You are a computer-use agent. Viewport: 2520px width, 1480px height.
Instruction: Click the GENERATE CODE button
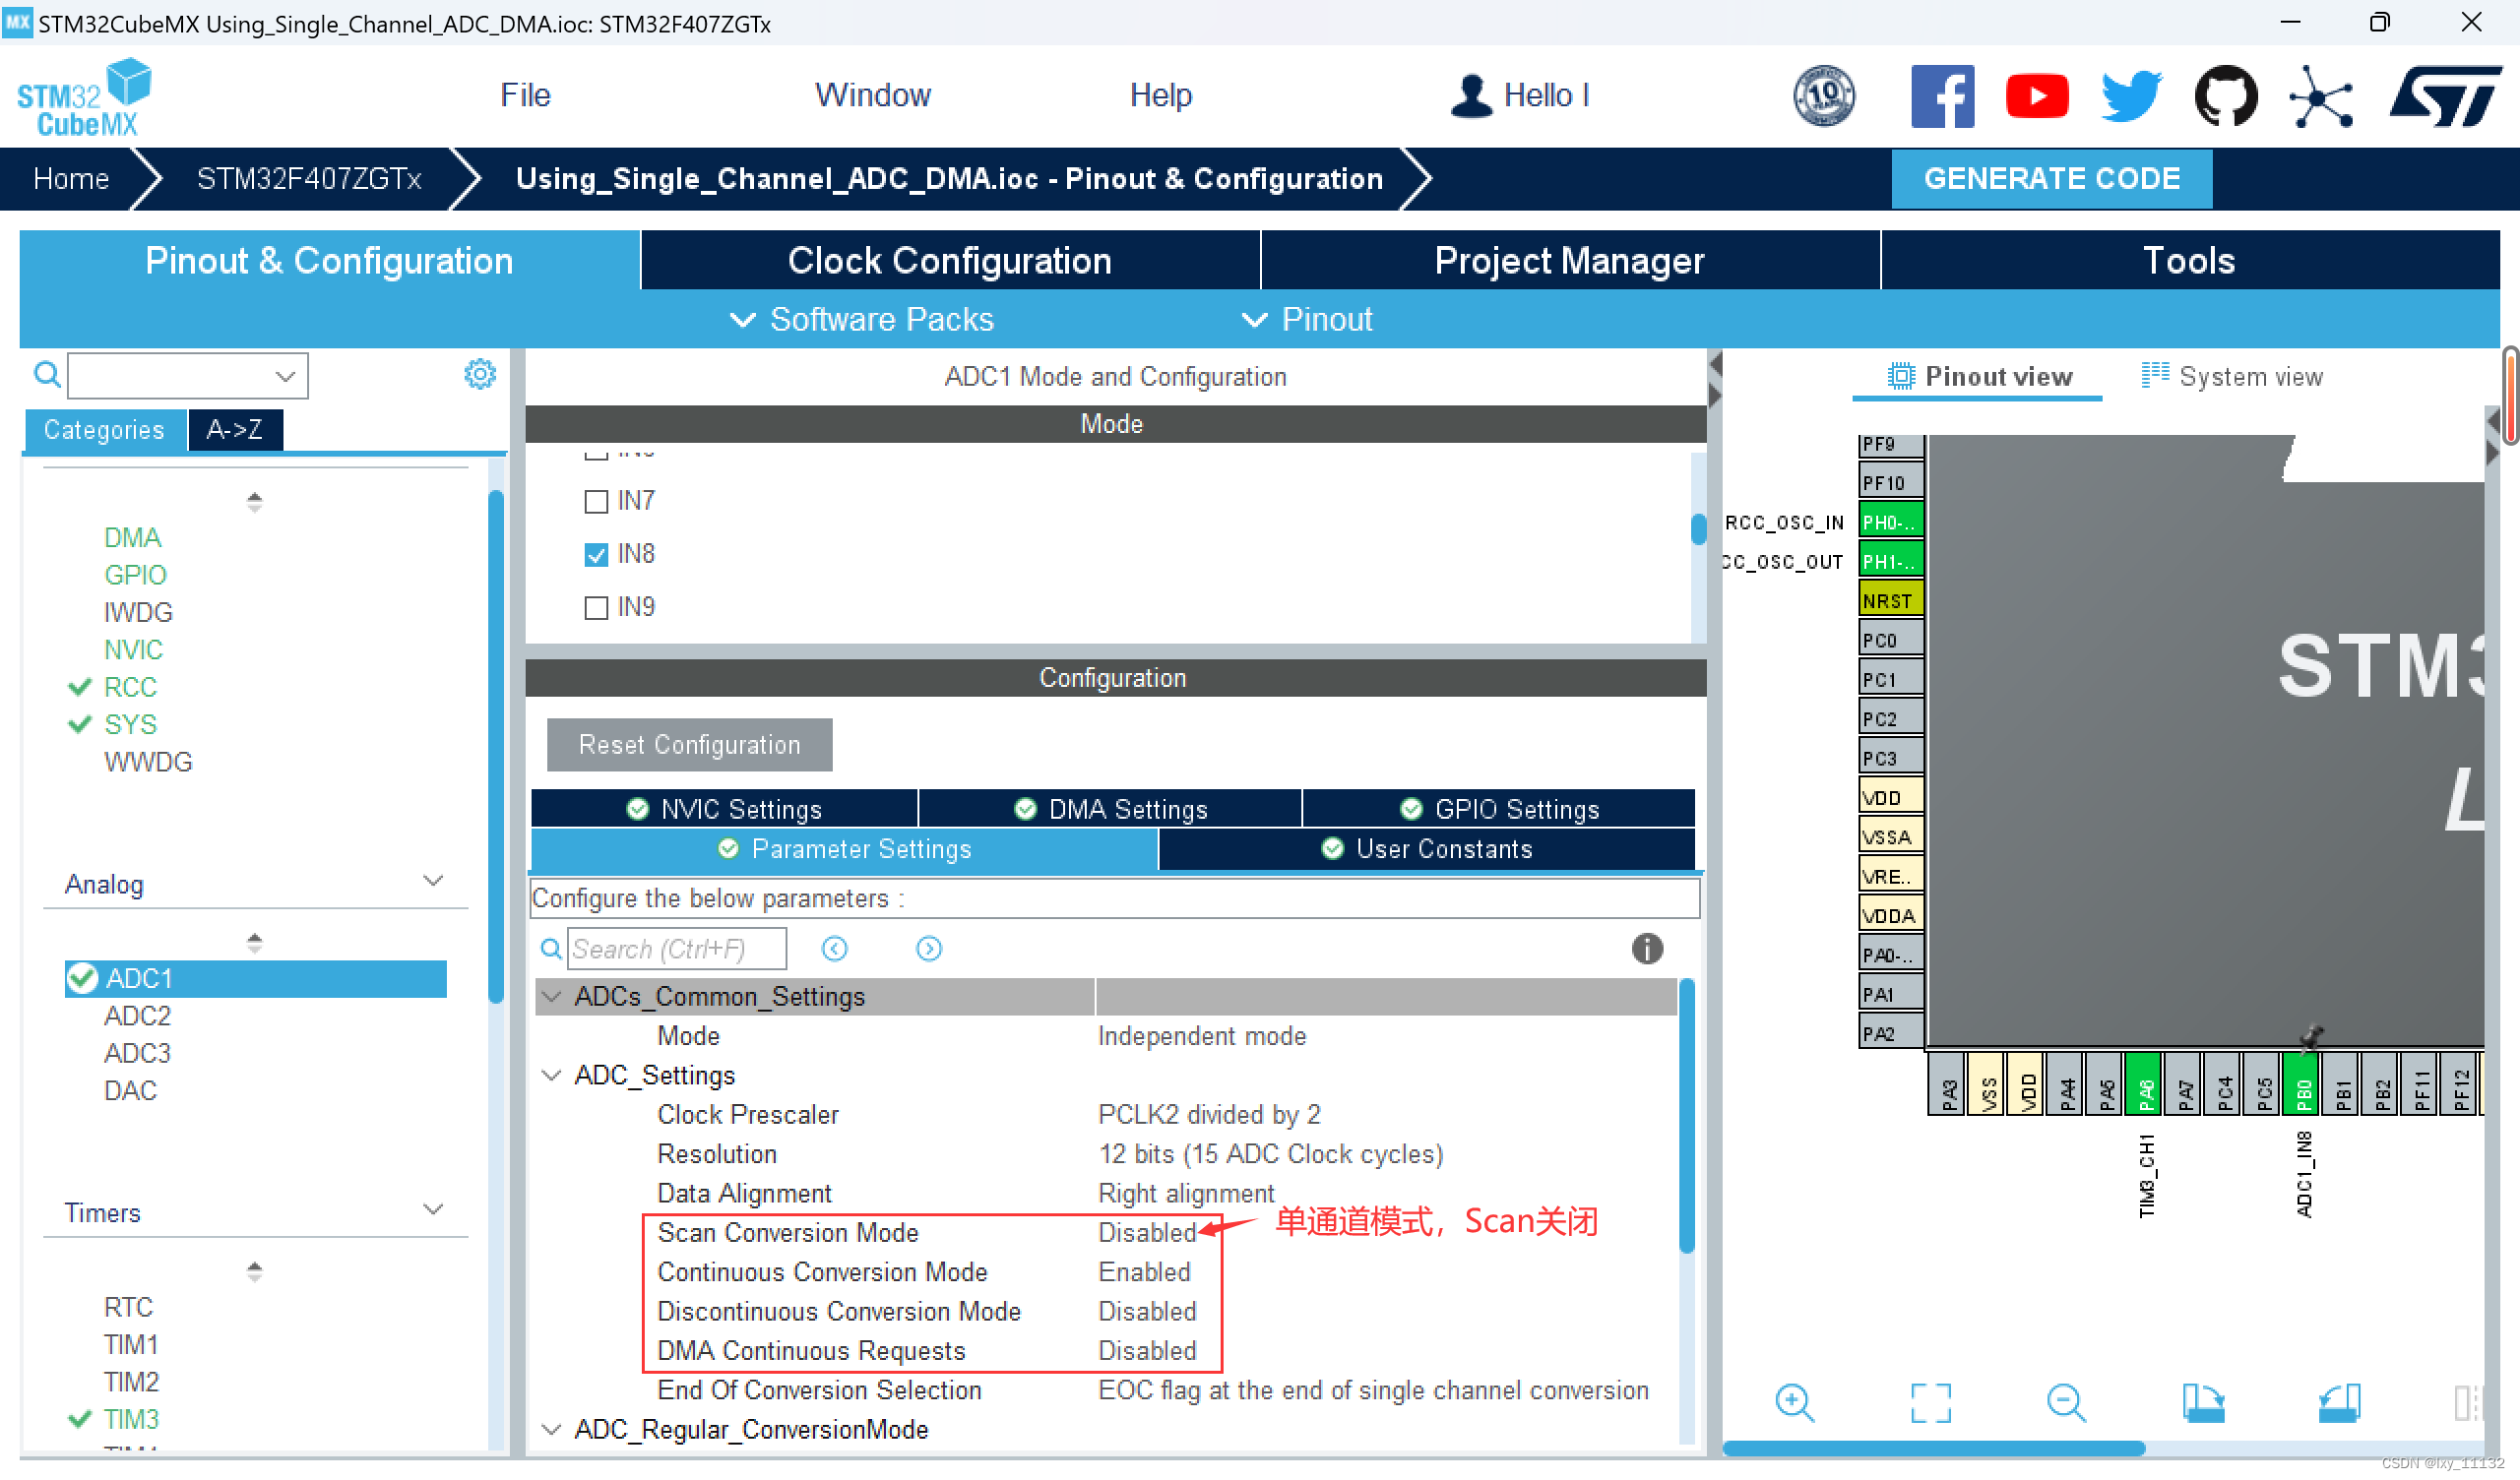(x=2051, y=179)
